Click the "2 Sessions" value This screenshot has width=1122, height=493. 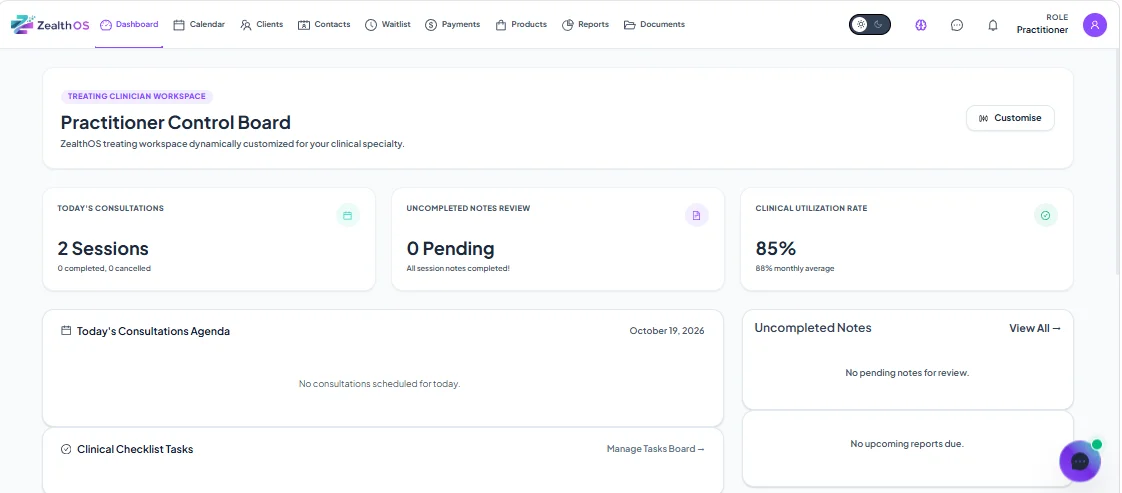click(103, 249)
